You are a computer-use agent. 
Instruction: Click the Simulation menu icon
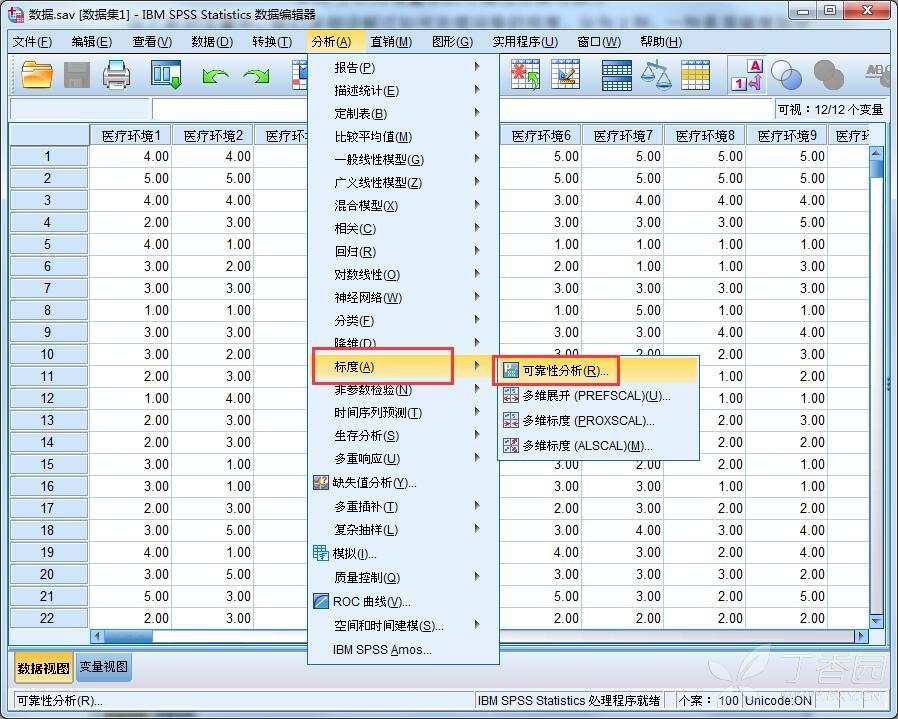point(321,553)
